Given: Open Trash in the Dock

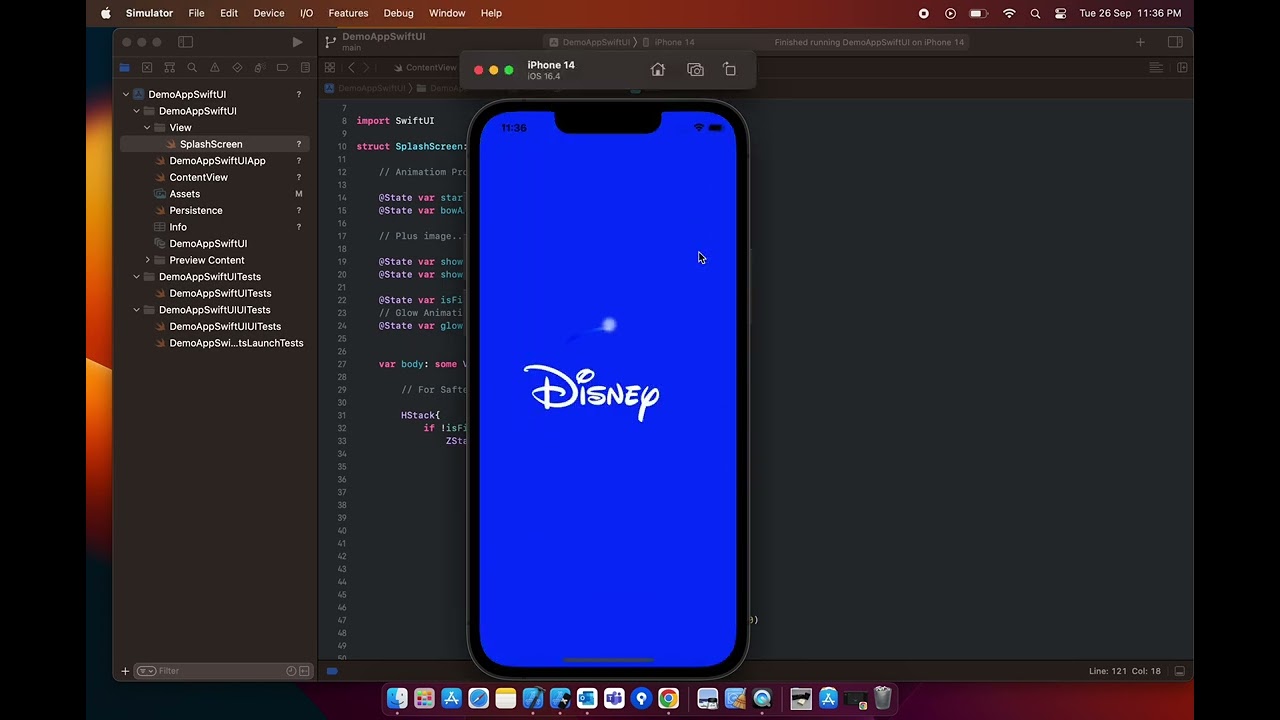Looking at the screenshot, I should coord(882,698).
